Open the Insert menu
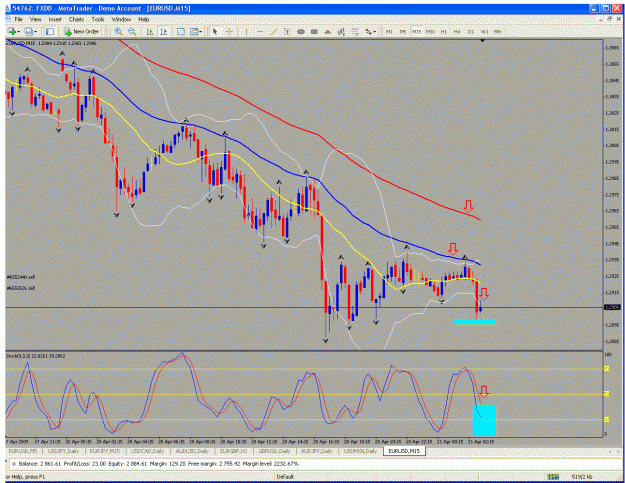Viewport: 625px width, 483px height. [x=55, y=19]
